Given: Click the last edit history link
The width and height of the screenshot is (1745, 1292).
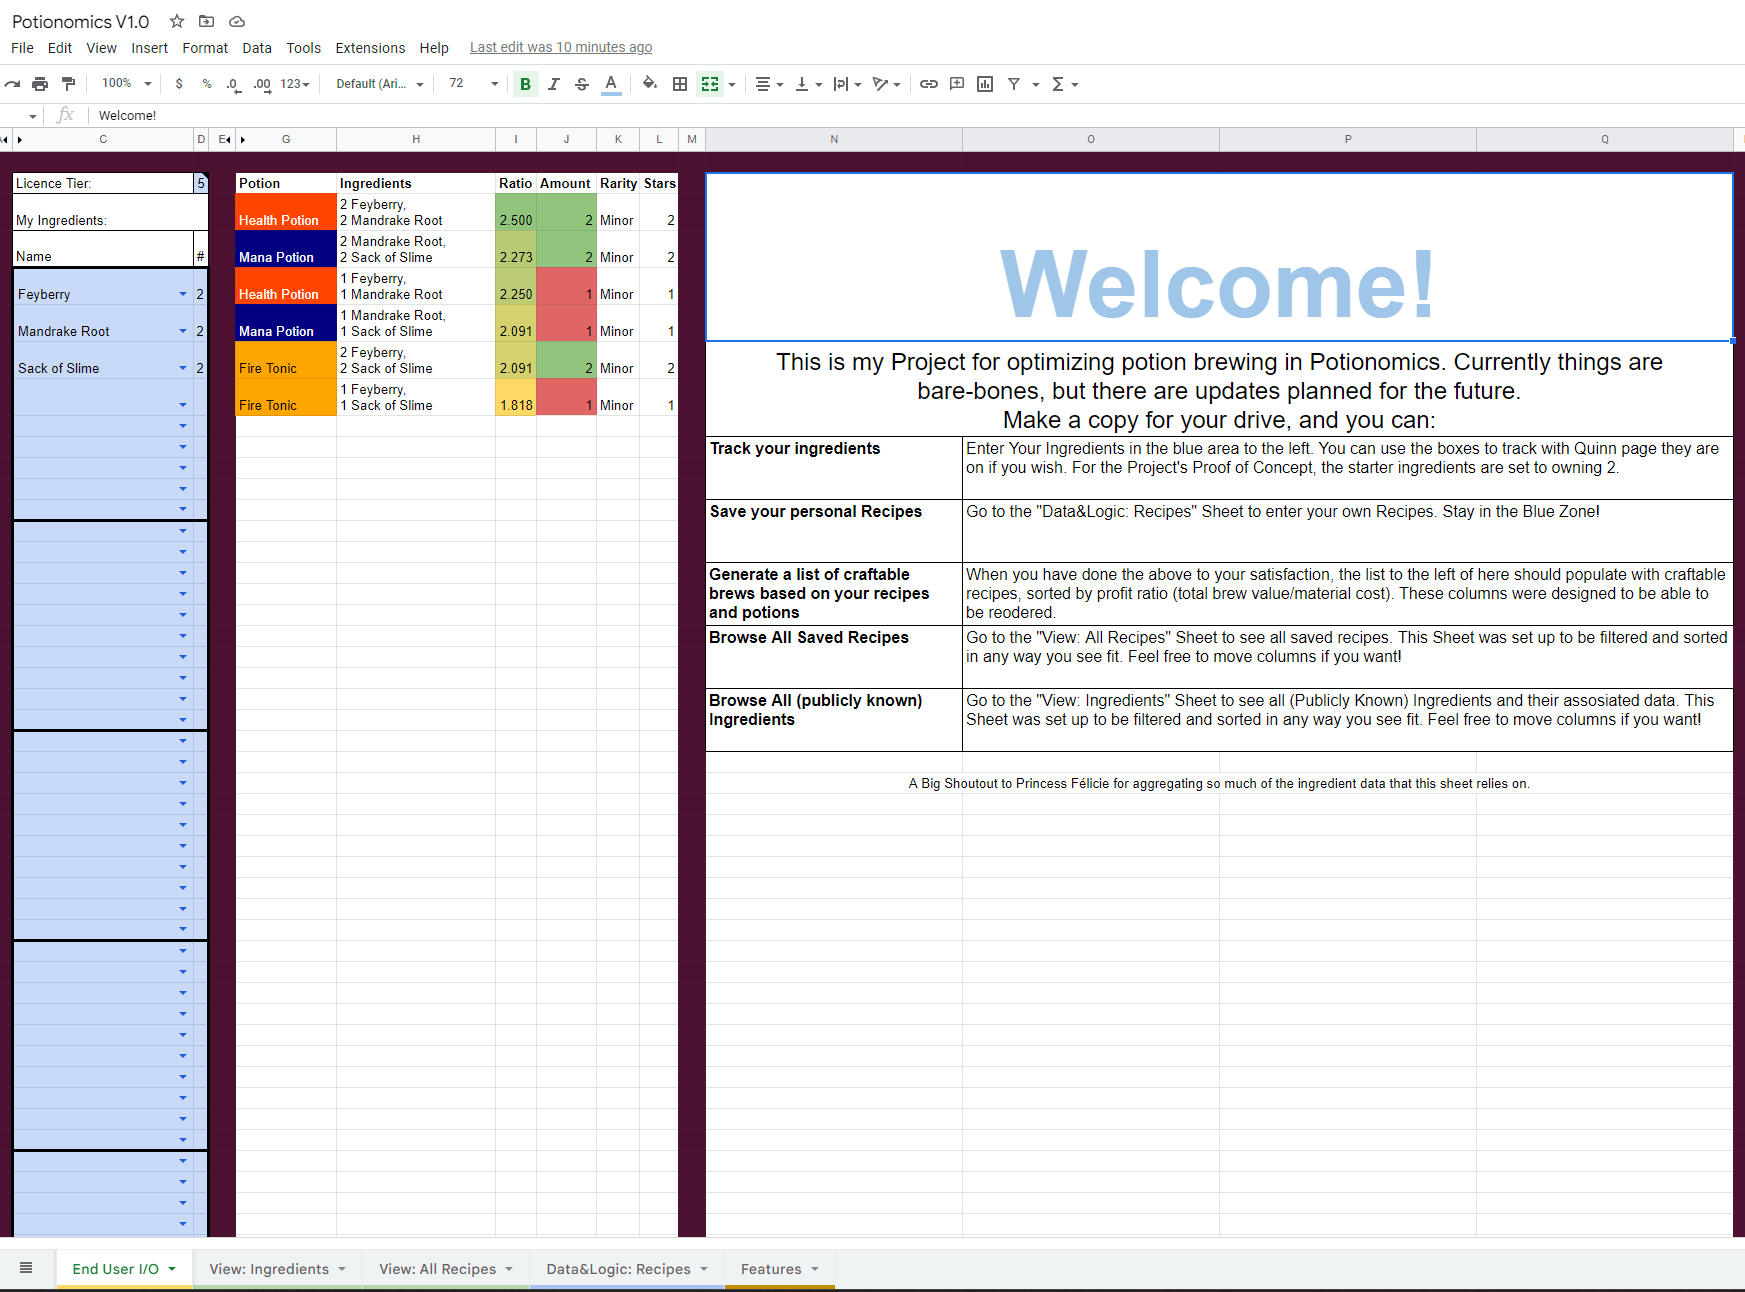Looking at the screenshot, I should click(560, 47).
